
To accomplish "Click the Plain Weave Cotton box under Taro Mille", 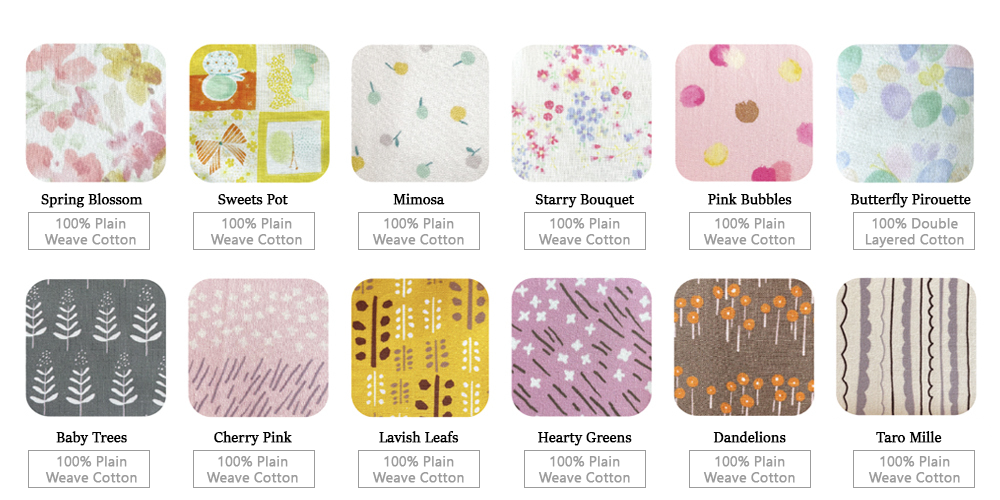I will point(914,469).
